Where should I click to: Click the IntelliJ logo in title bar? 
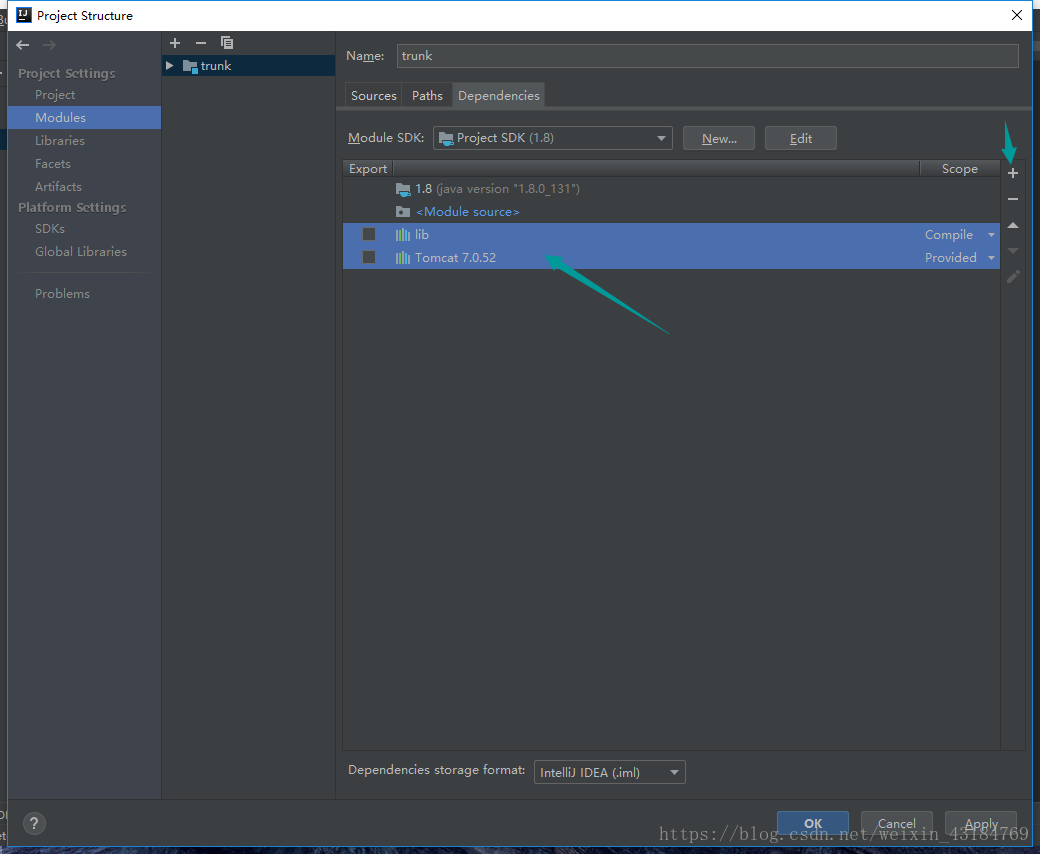pos(24,15)
